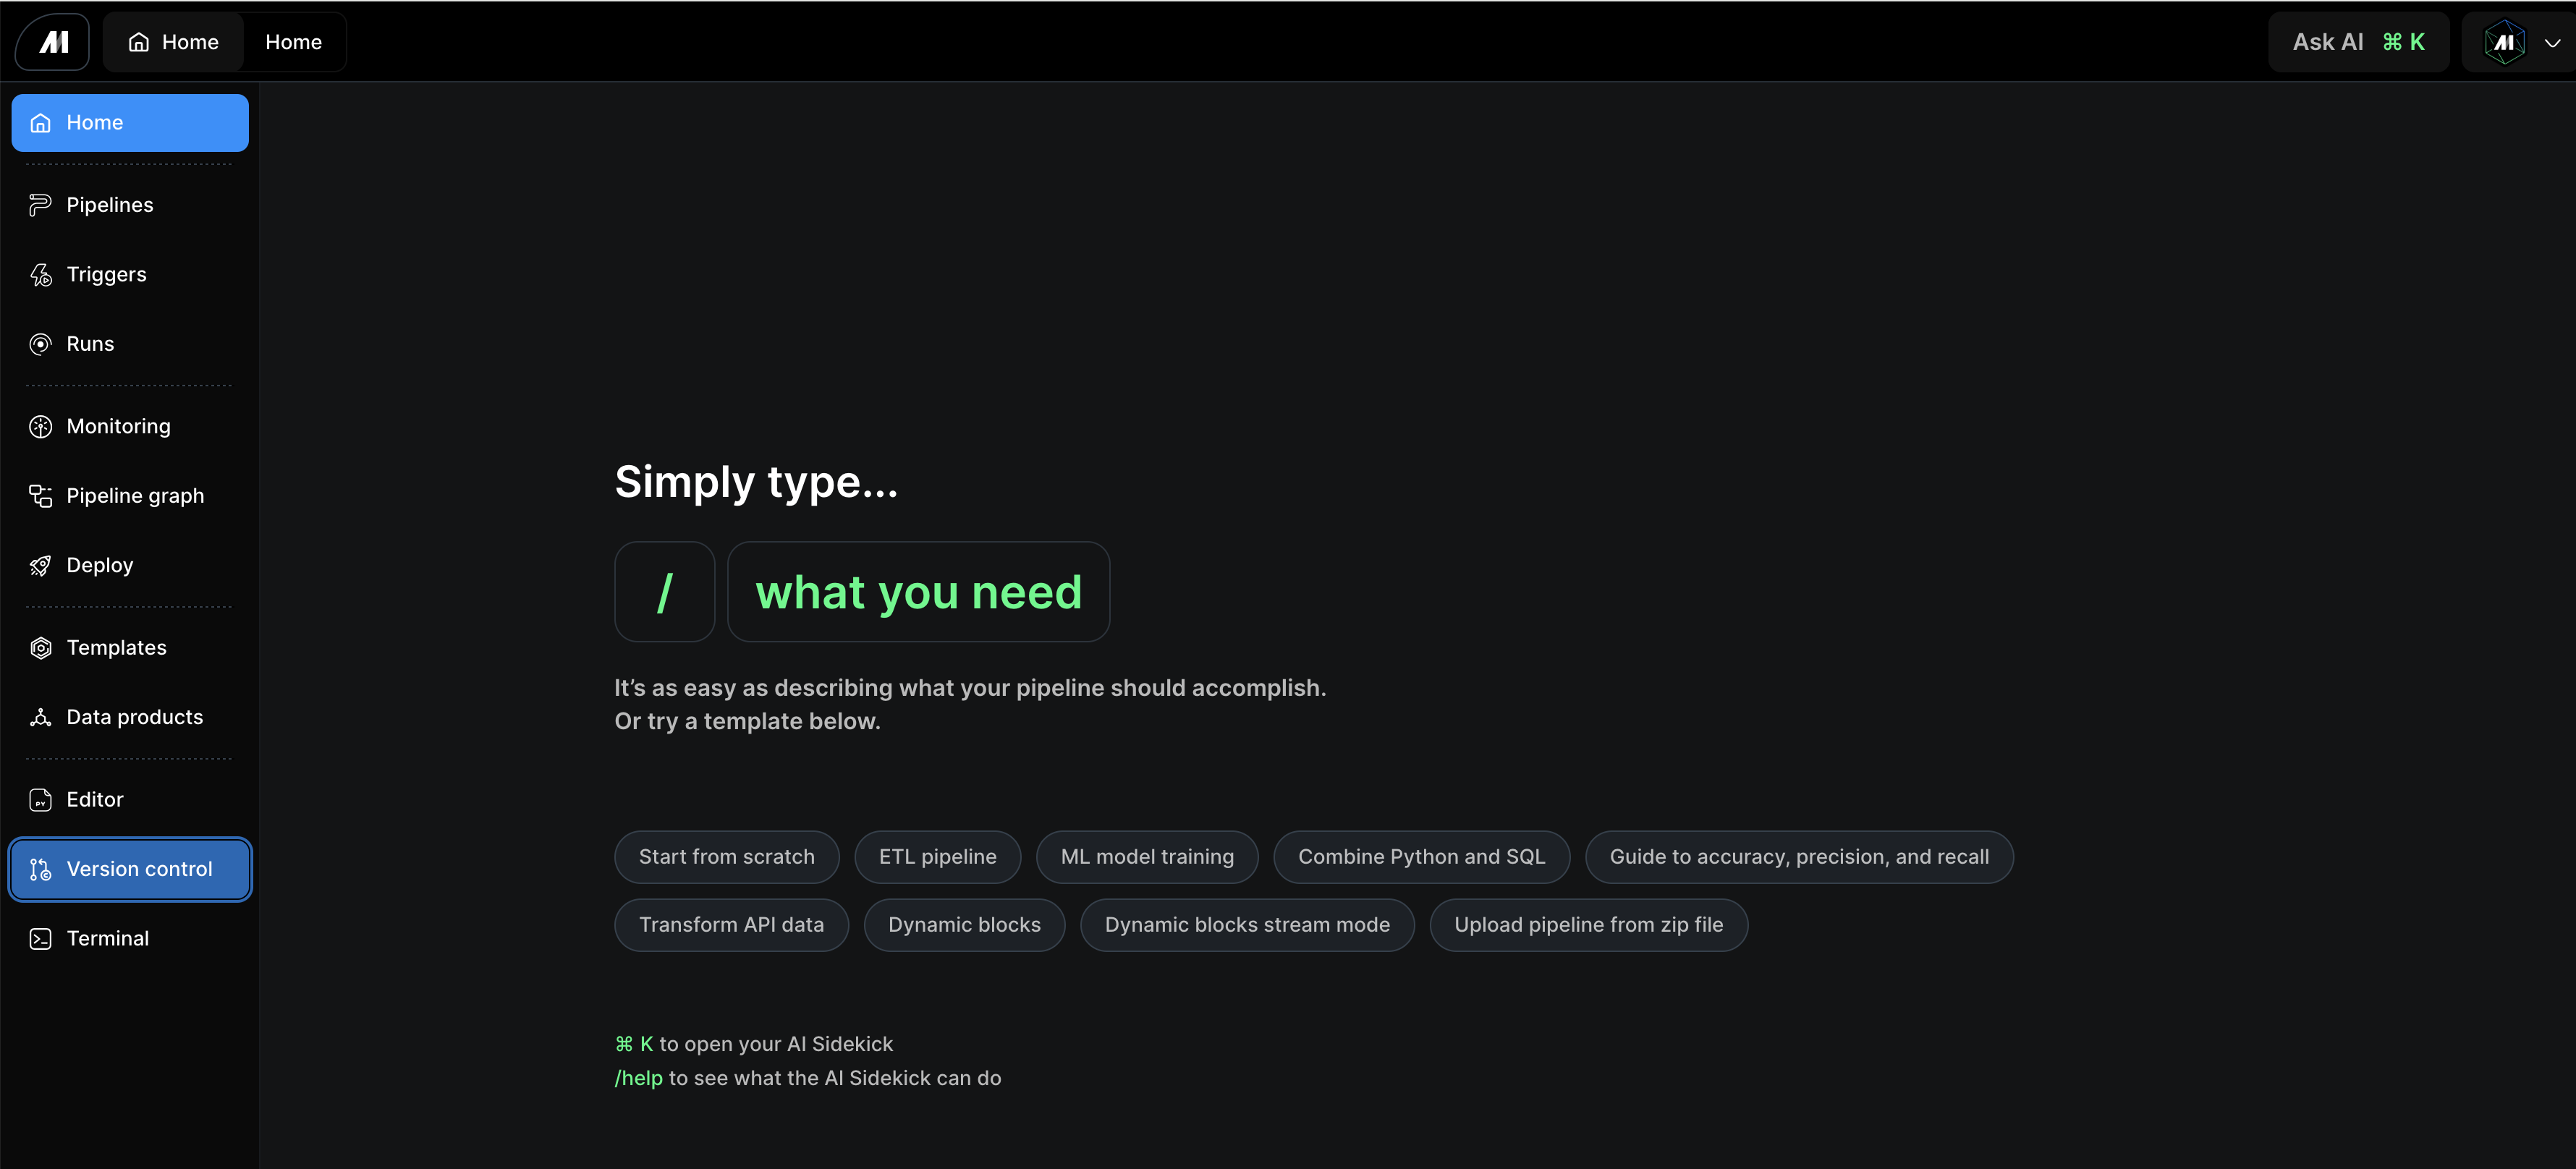Viewport: 2576px width, 1169px height.
Task: Select Version control in sidebar
Action: [130, 869]
